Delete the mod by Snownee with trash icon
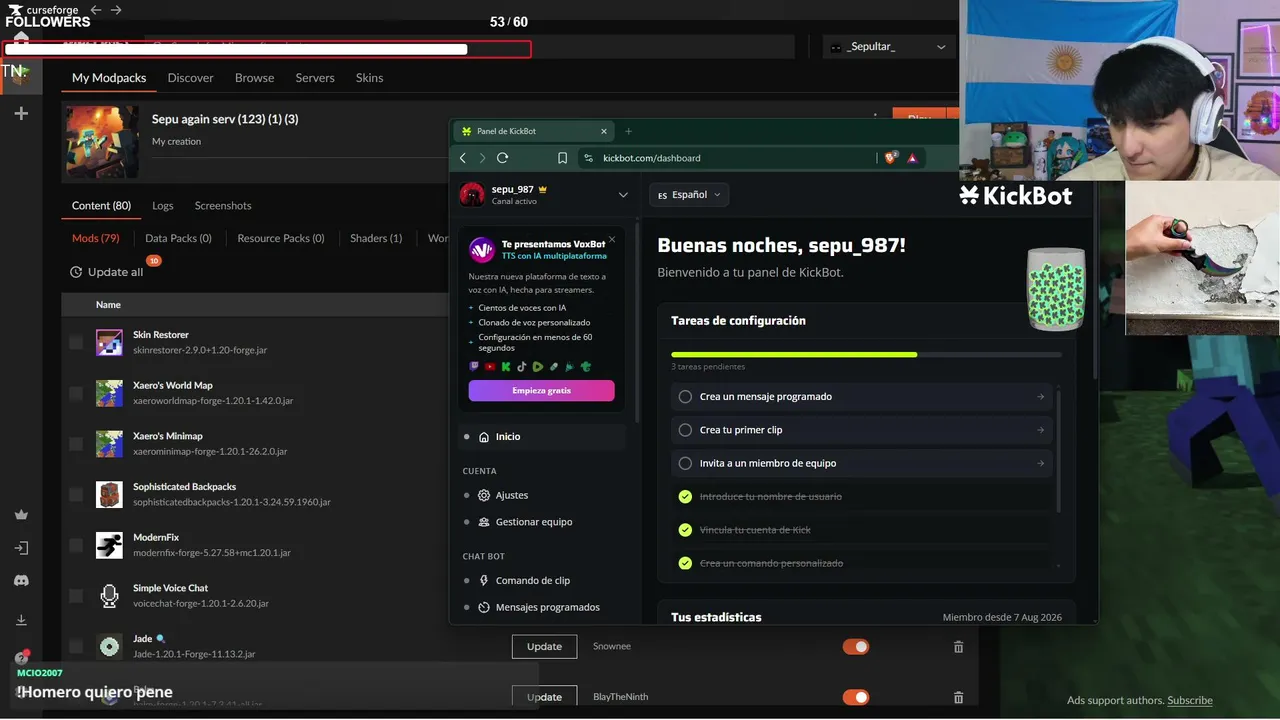This screenshot has width=1280, height=720. (958, 647)
